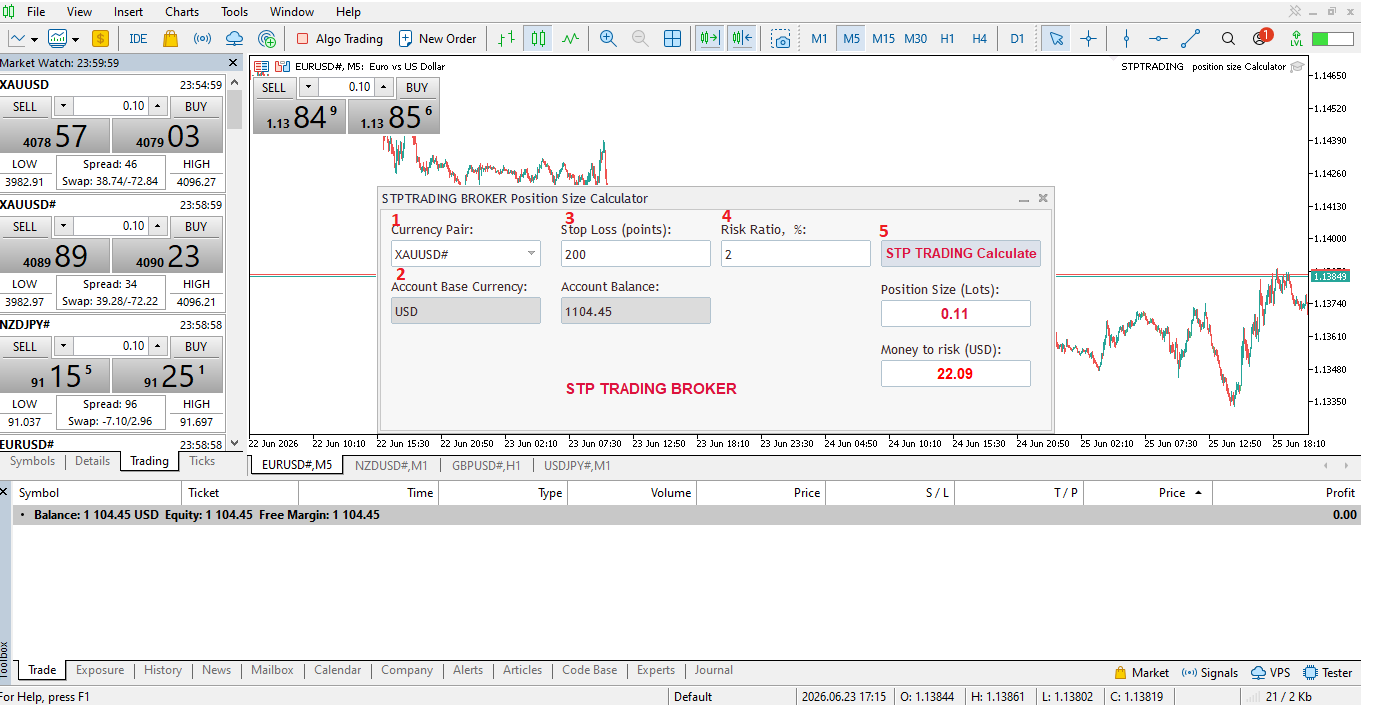
Task: Open the Signals broadcast icon in top toolbar
Action: pyautogui.click(x=202, y=39)
